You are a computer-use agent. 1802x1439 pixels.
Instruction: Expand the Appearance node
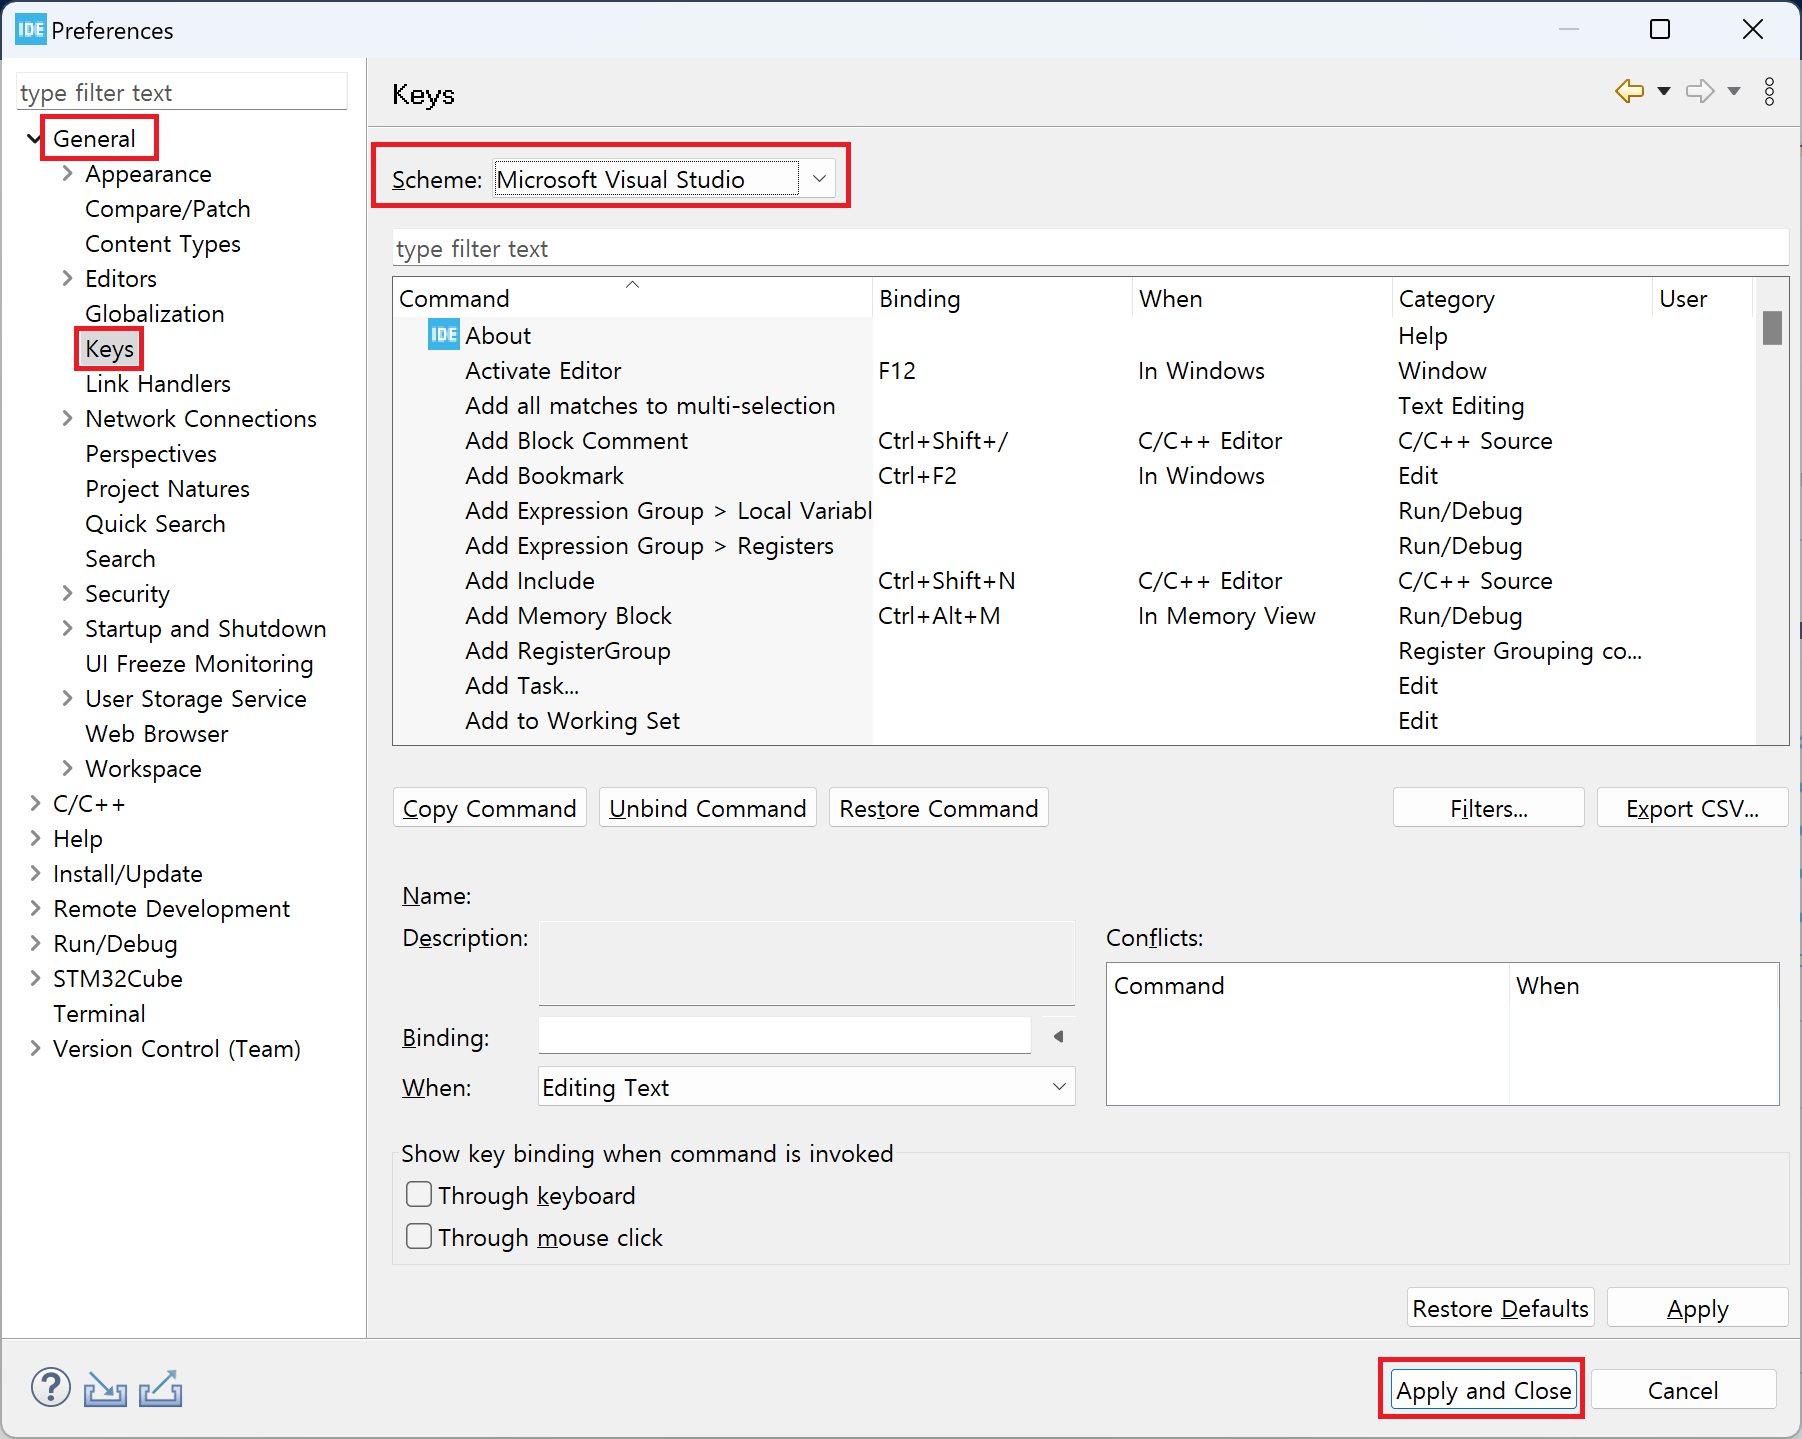pos(67,173)
